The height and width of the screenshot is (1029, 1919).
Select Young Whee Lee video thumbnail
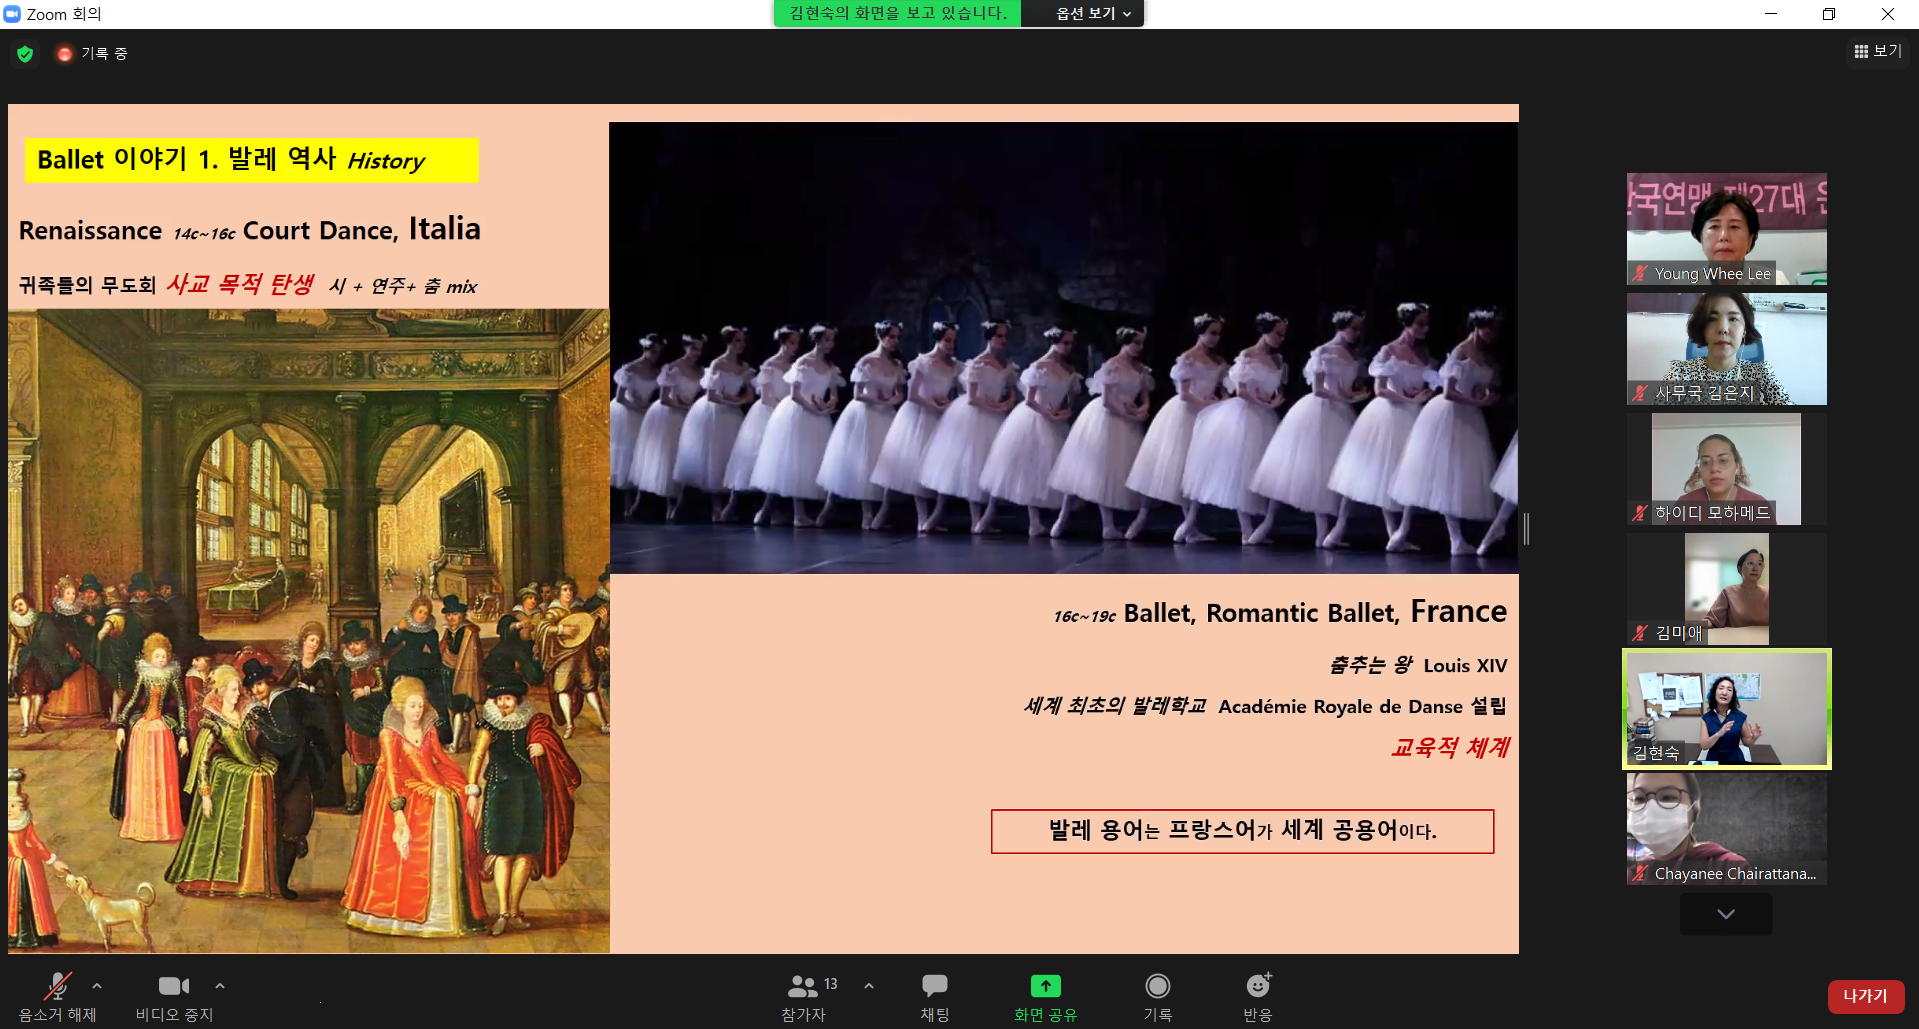[1726, 229]
